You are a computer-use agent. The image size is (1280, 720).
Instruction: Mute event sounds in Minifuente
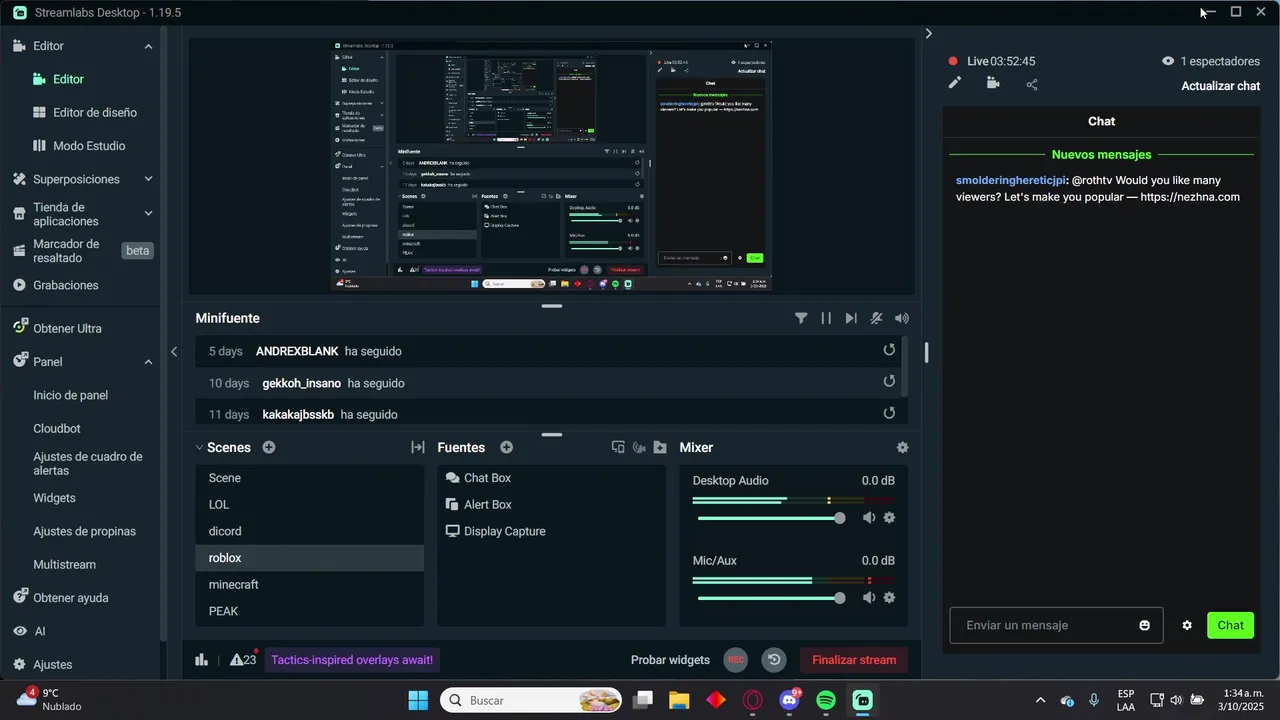pos(876,318)
